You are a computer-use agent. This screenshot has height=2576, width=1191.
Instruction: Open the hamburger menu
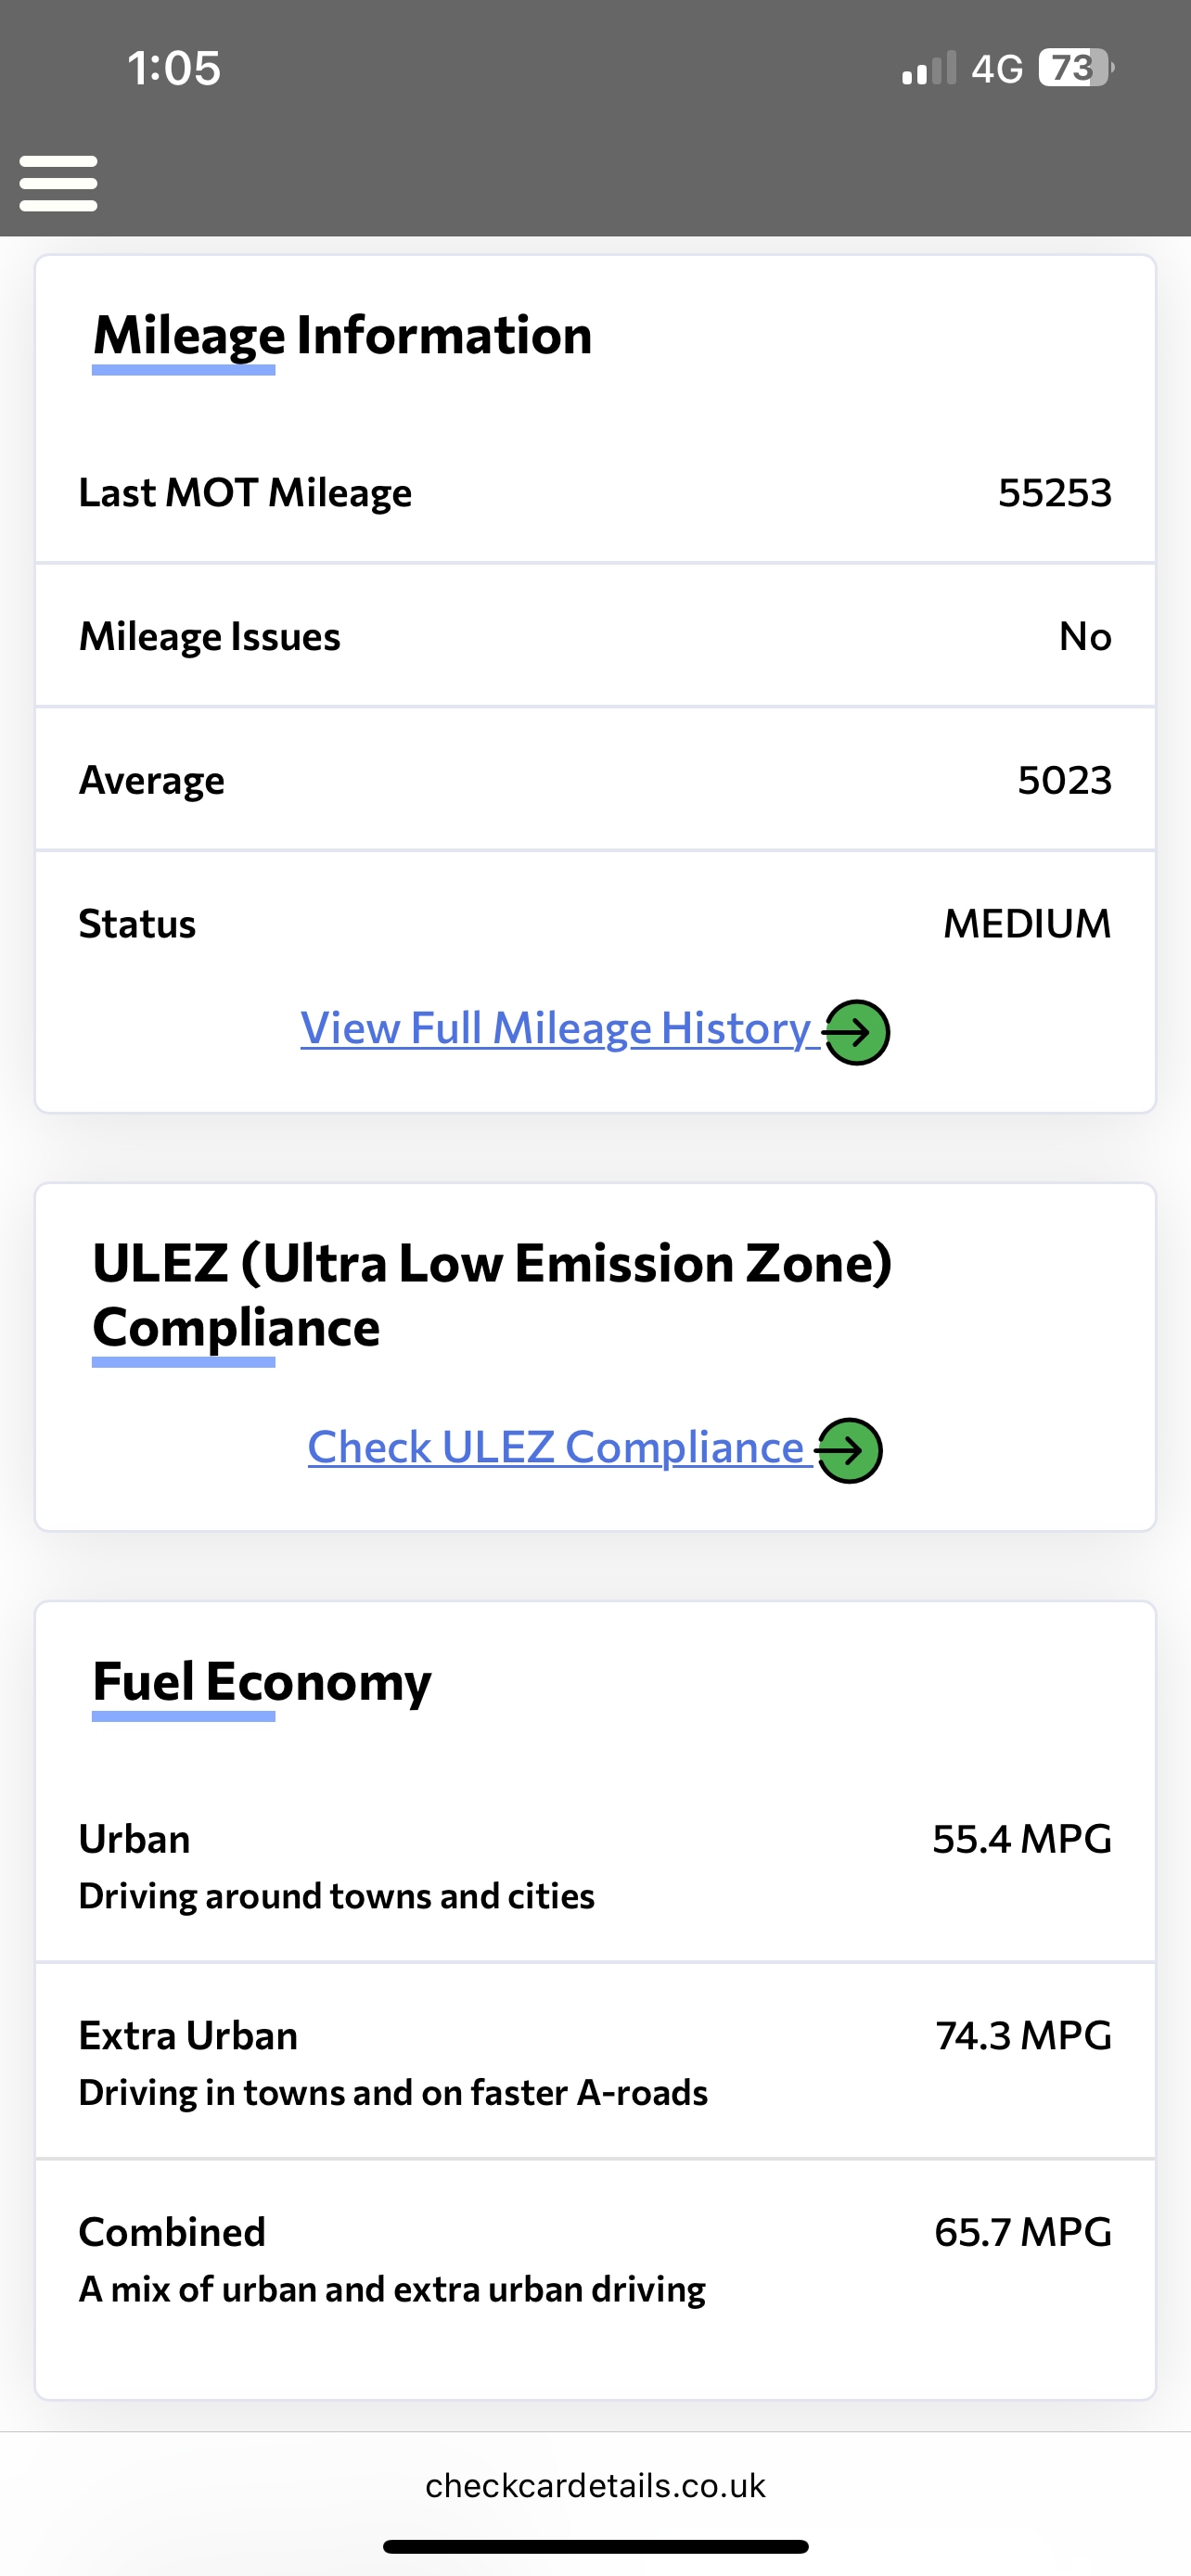[x=58, y=183]
